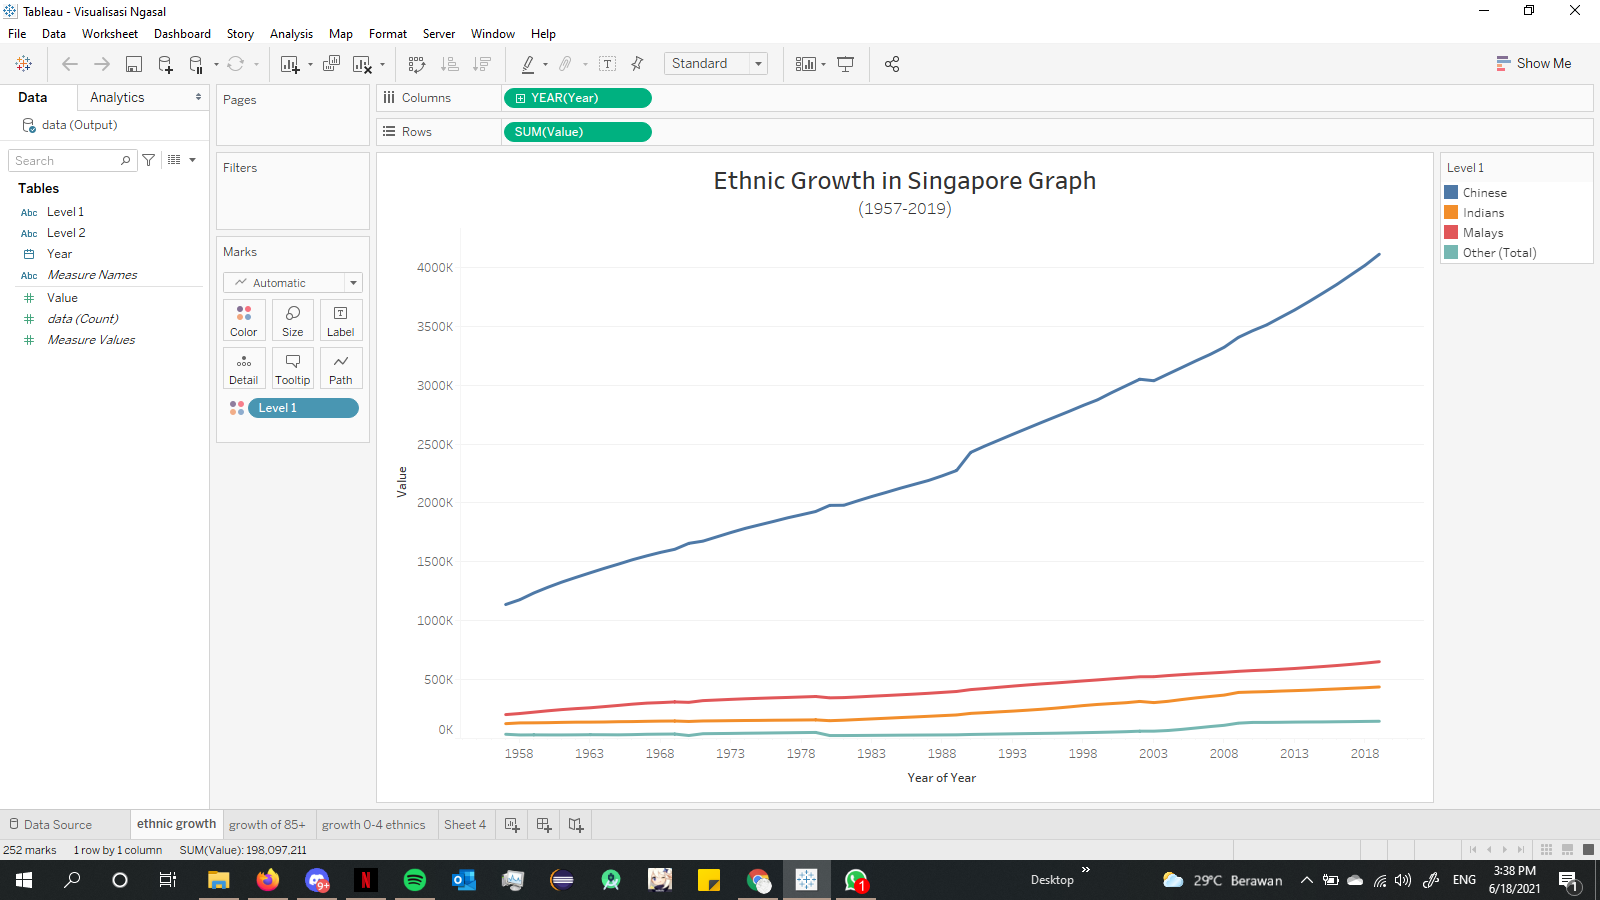Open the Analytics pane options arrows
Viewport: 1600px width, 900px height.
coord(198,97)
